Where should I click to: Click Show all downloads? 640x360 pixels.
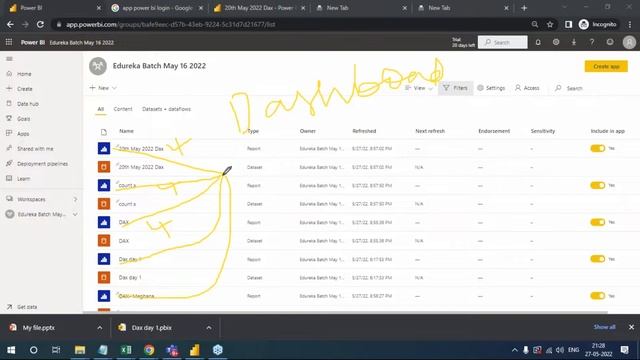click(604, 327)
